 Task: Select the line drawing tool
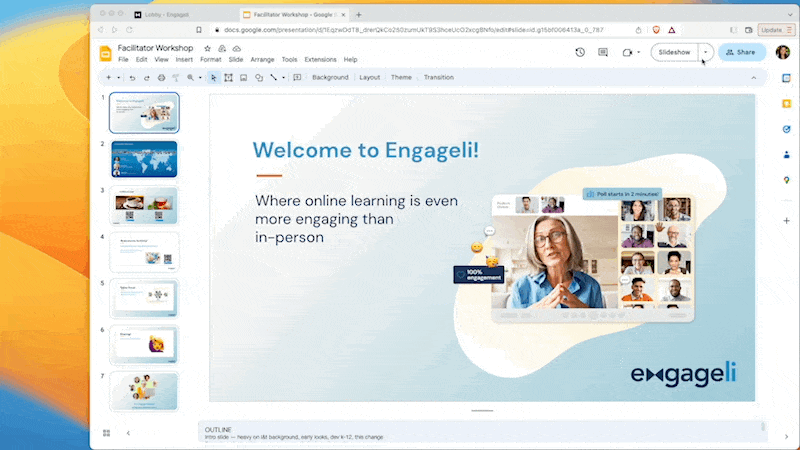pos(273,78)
